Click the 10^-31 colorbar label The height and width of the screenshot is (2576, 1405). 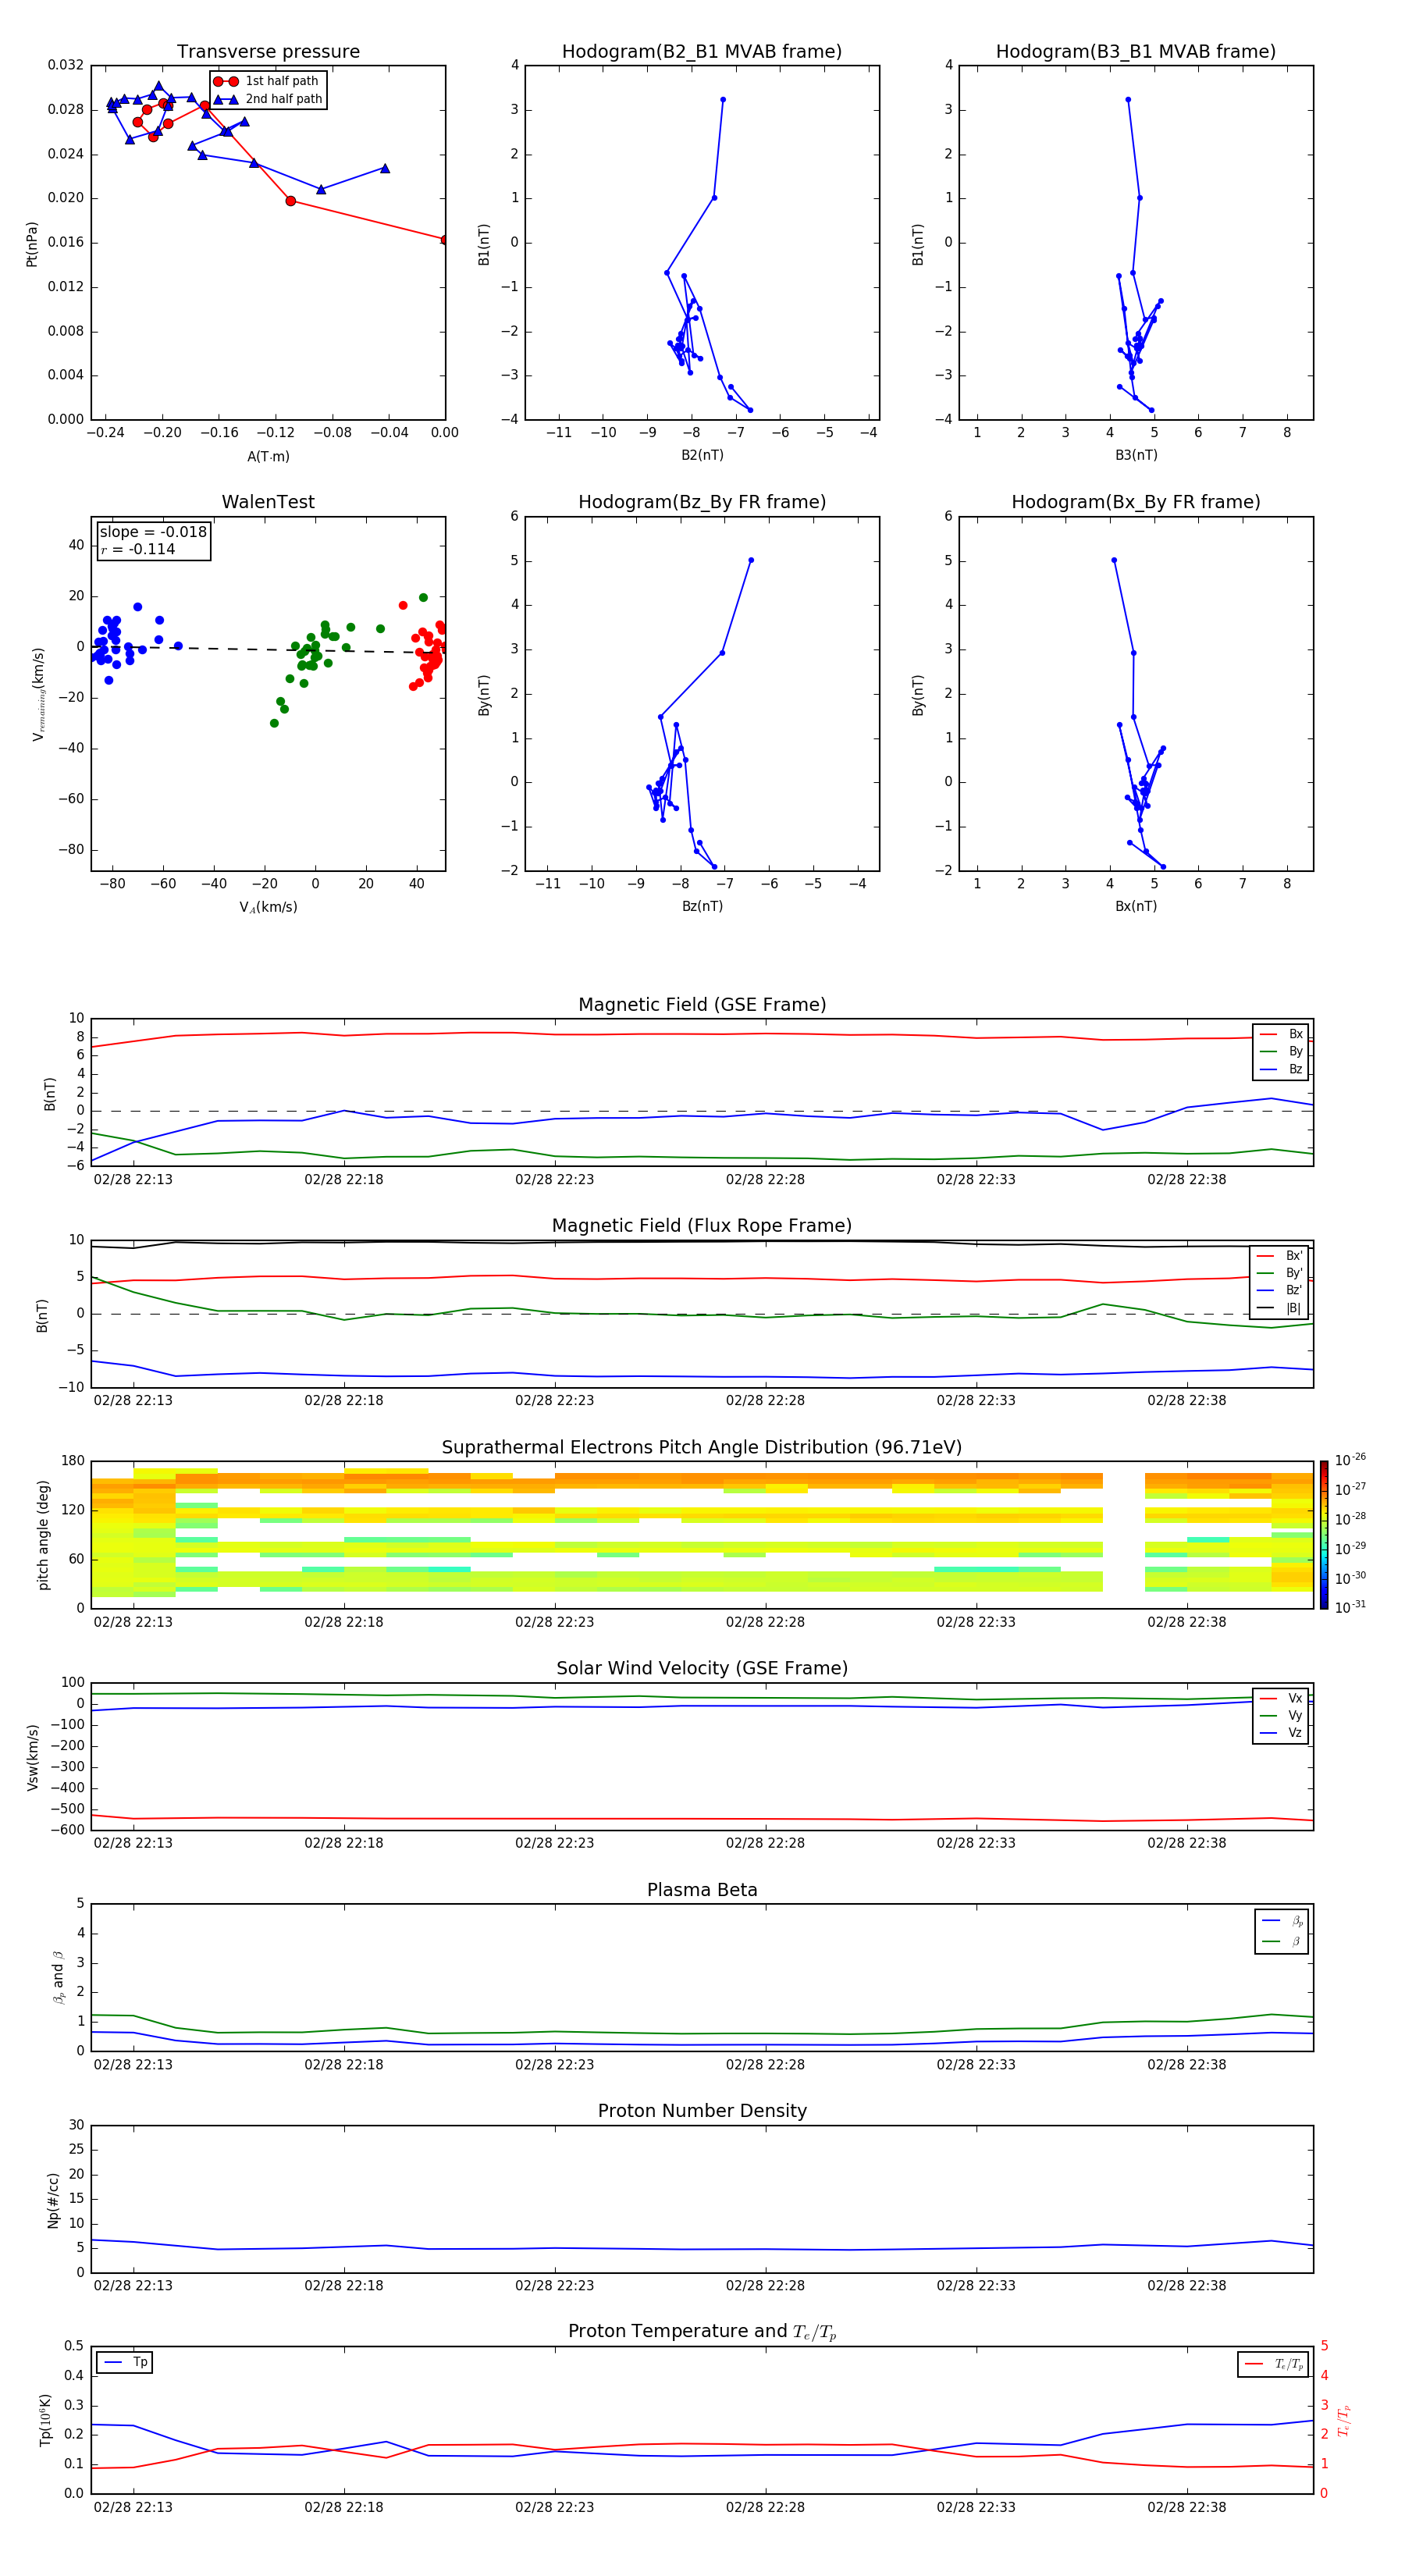coord(1350,1607)
